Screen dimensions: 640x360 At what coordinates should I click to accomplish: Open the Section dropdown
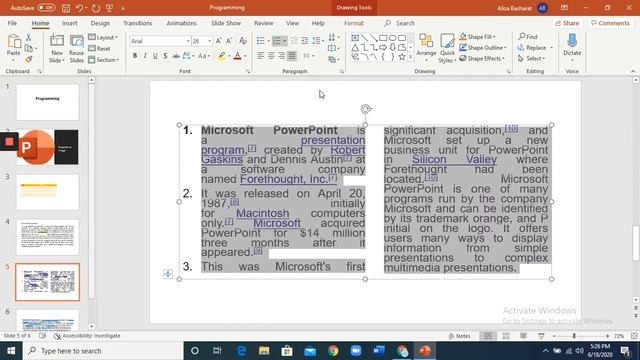coord(104,60)
